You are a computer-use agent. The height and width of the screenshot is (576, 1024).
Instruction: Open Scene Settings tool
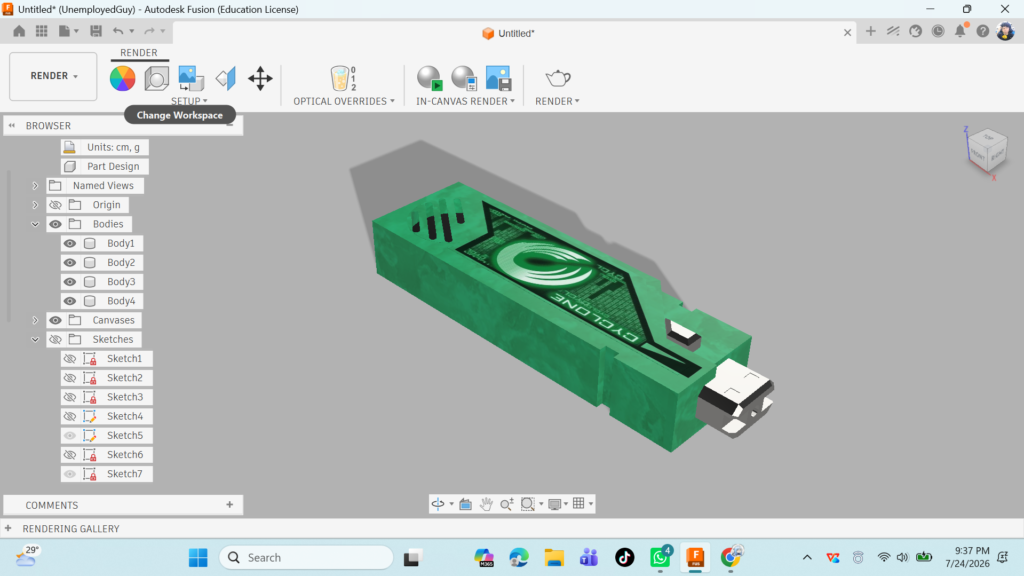pyautogui.click(x=157, y=78)
